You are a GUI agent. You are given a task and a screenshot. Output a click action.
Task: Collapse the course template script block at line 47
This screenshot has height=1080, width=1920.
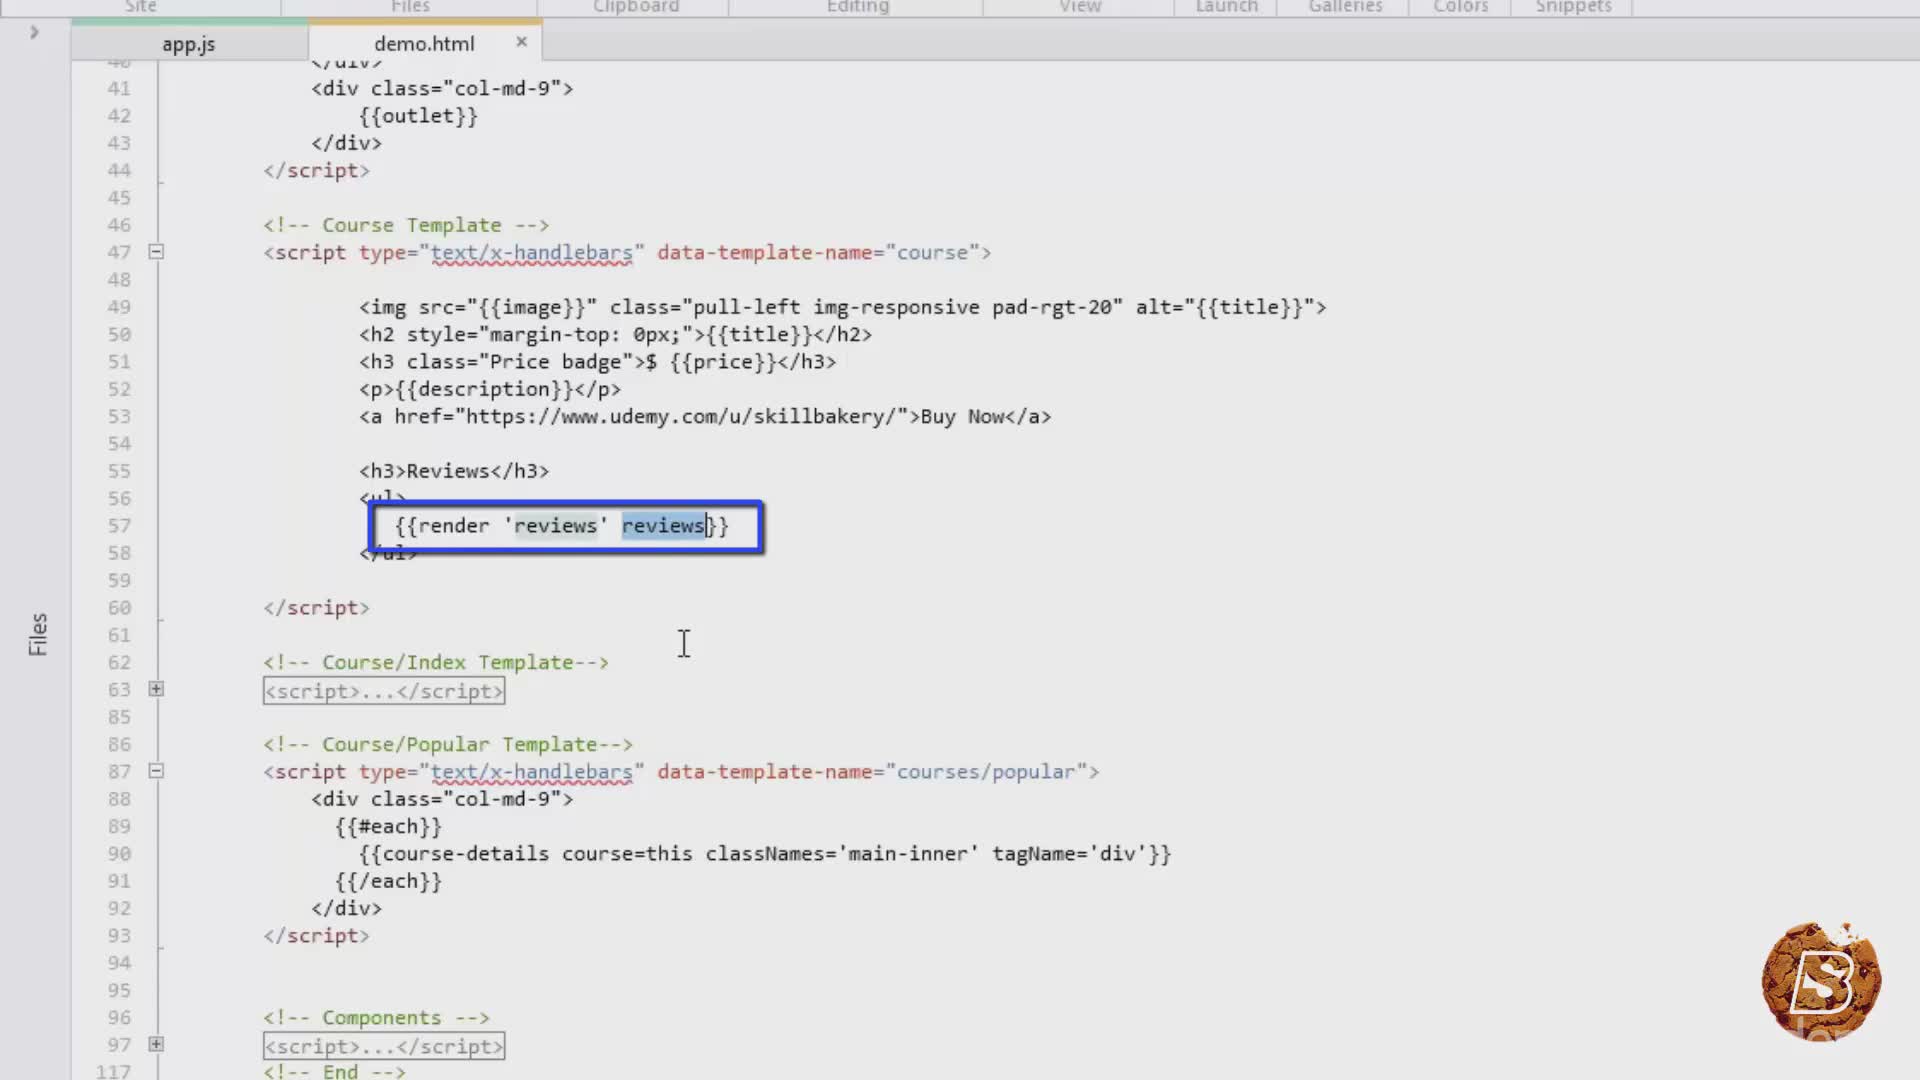156,252
